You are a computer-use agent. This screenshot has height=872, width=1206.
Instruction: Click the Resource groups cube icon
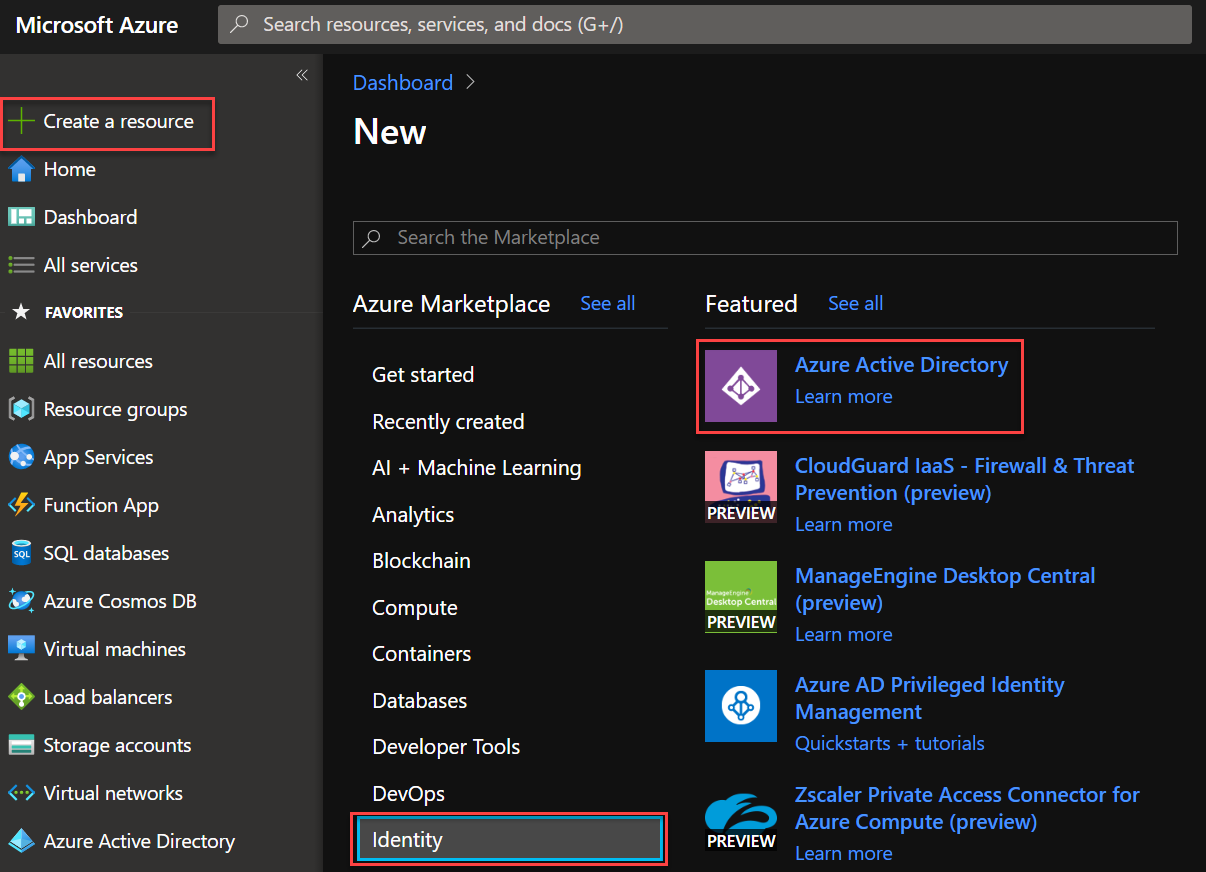[x=21, y=409]
